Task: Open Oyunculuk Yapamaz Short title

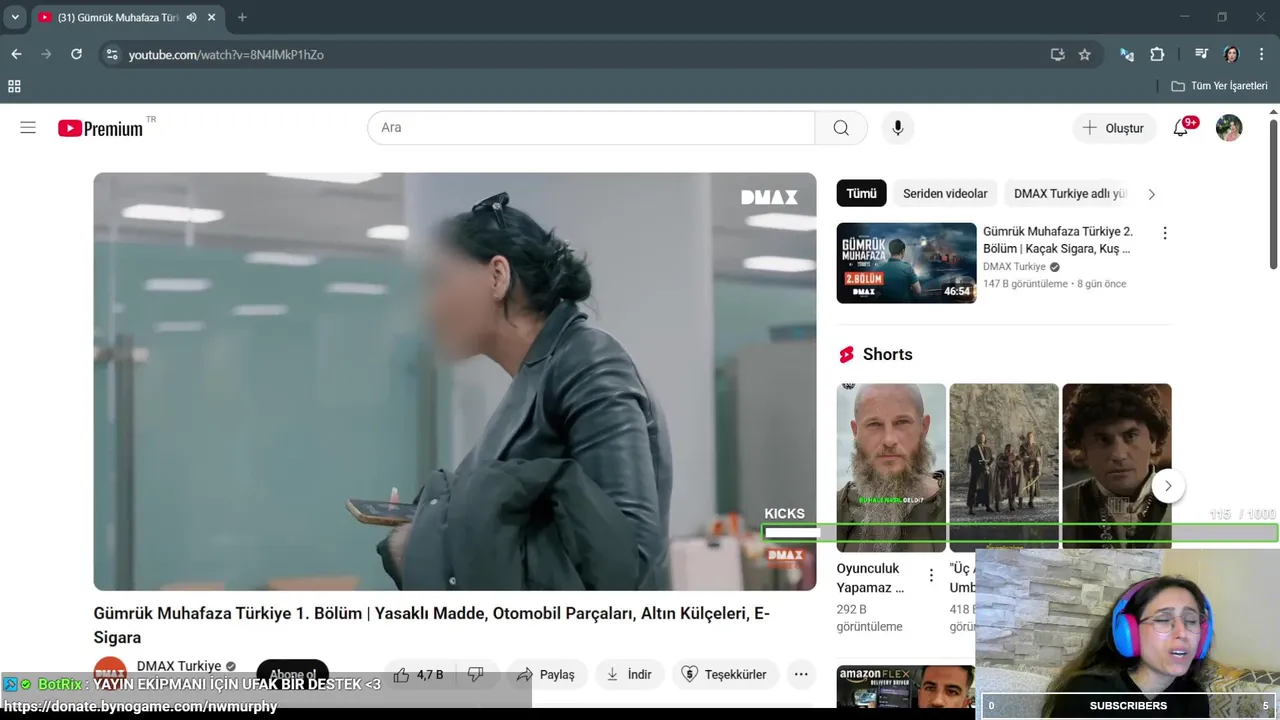Action: point(870,578)
